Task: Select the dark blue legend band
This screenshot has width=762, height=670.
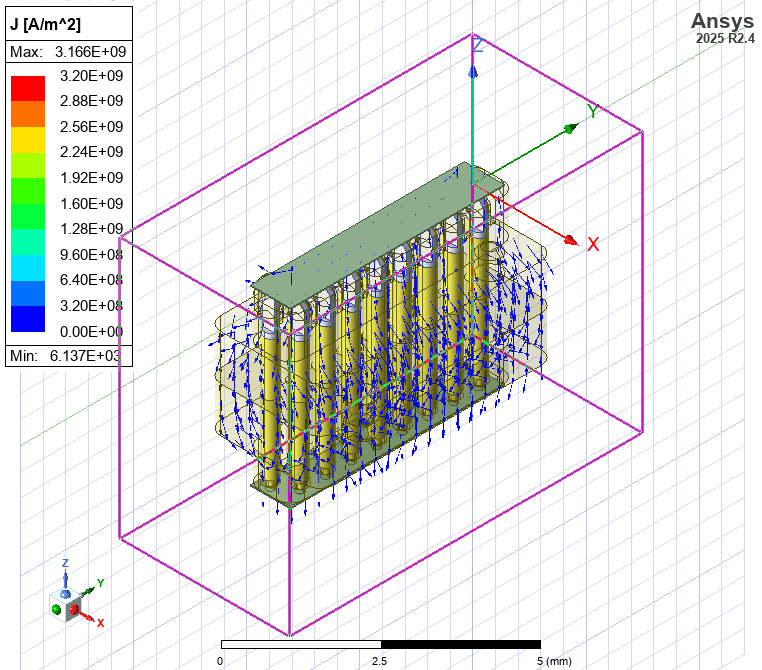Action: pyautogui.click(x=28, y=319)
